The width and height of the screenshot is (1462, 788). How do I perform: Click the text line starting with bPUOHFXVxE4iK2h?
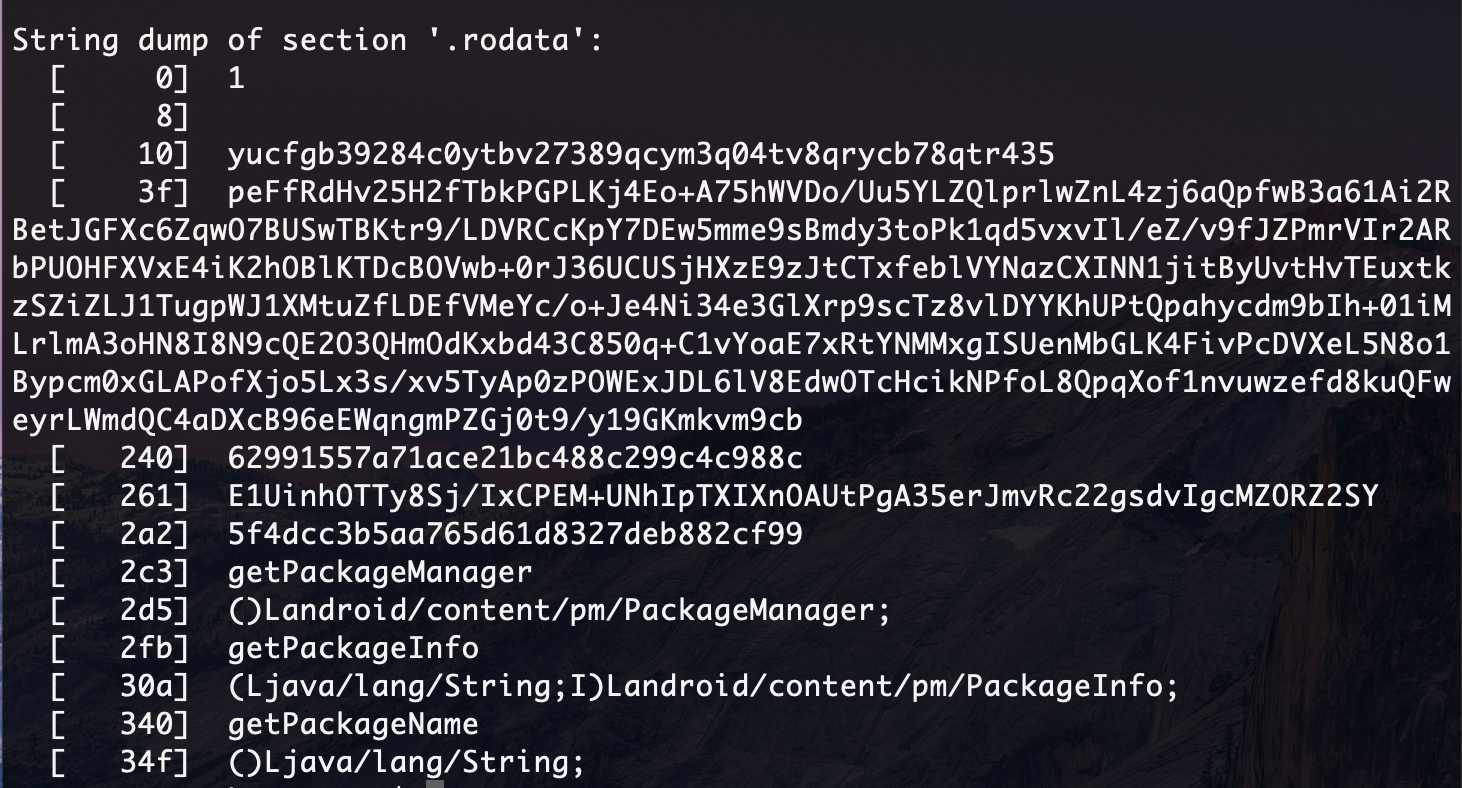731,269
